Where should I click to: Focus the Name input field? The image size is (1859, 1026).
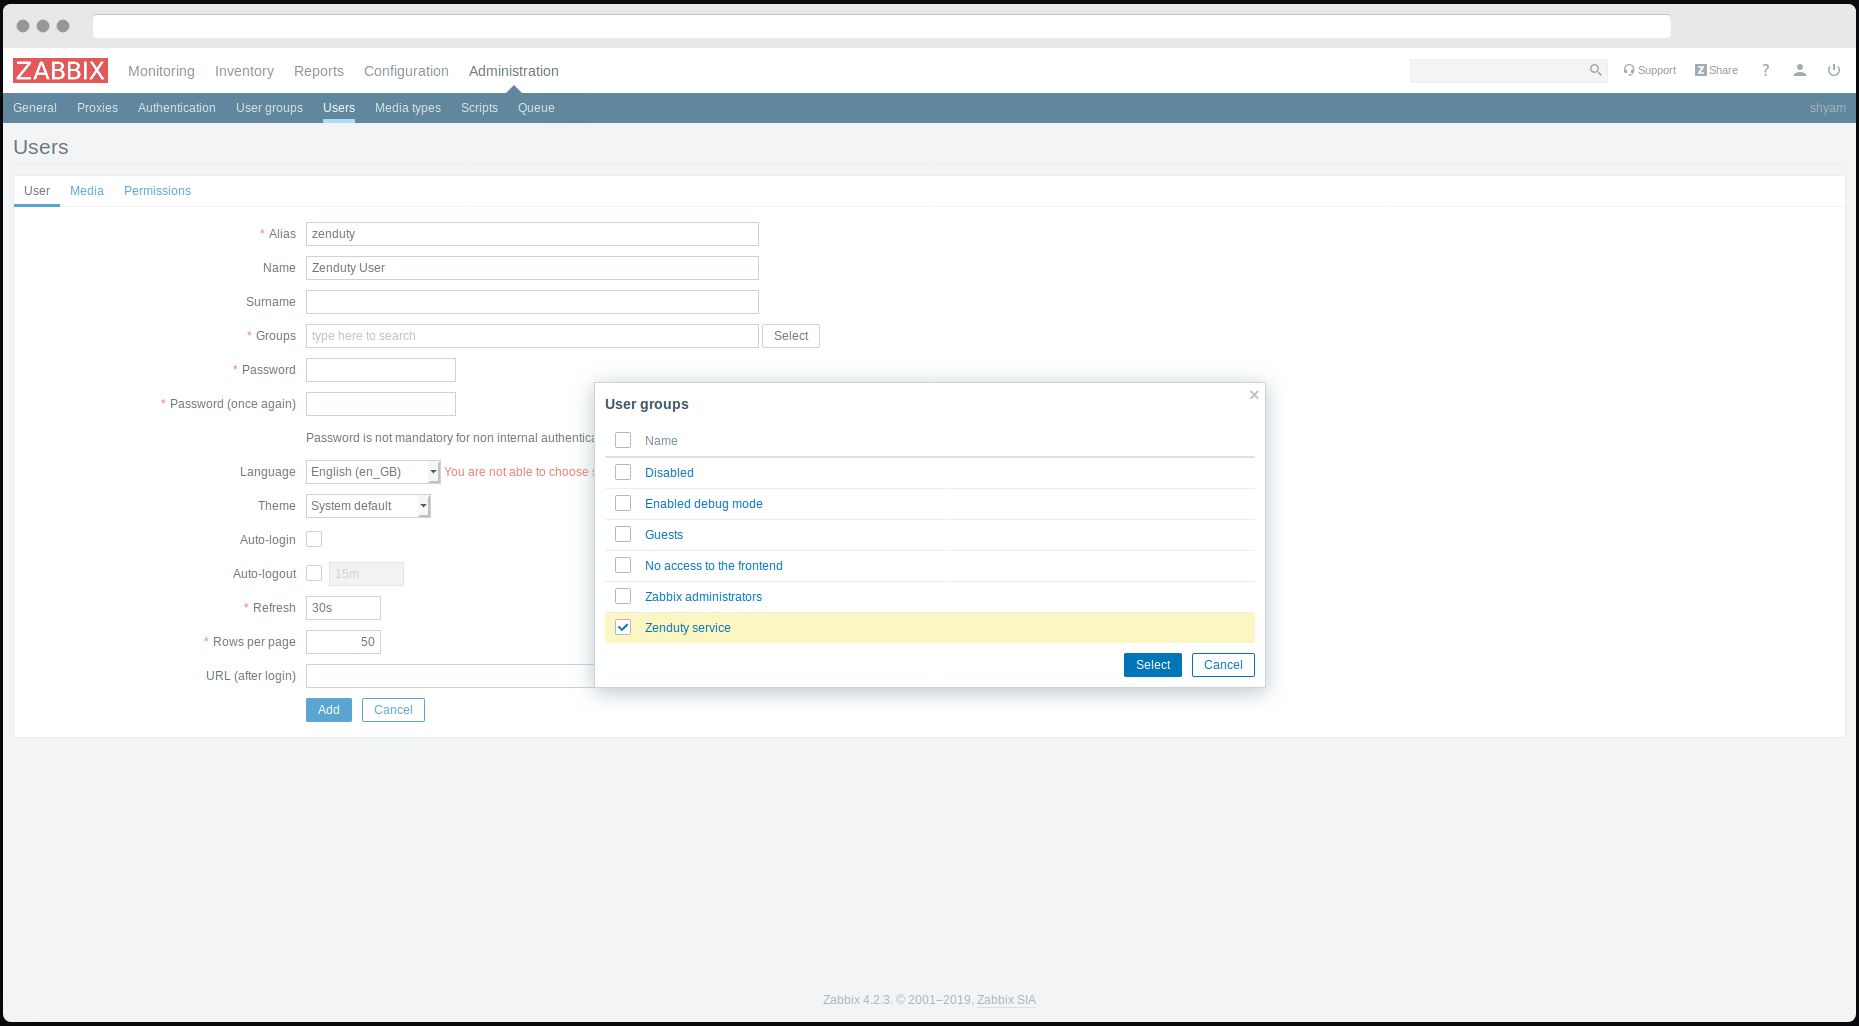[x=532, y=268]
